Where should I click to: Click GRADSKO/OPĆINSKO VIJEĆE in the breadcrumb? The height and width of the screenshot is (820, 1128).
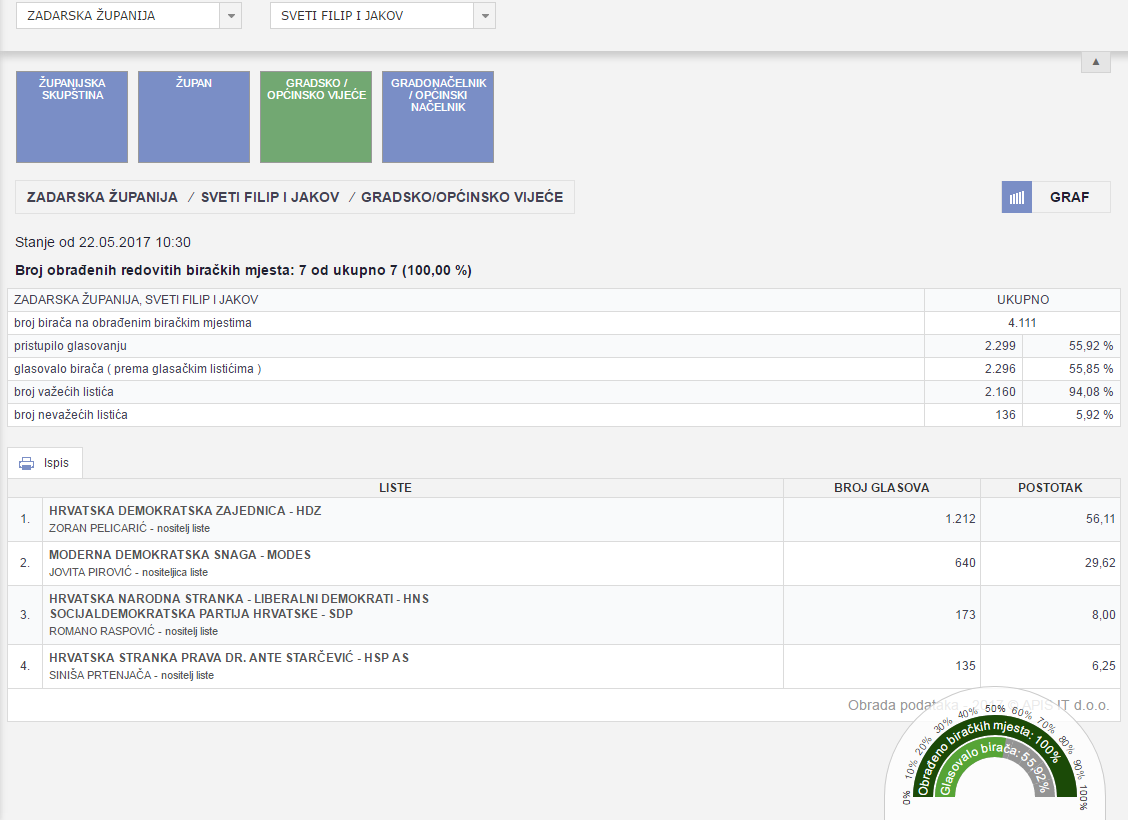pyautogui.click(x=462, y=197)
